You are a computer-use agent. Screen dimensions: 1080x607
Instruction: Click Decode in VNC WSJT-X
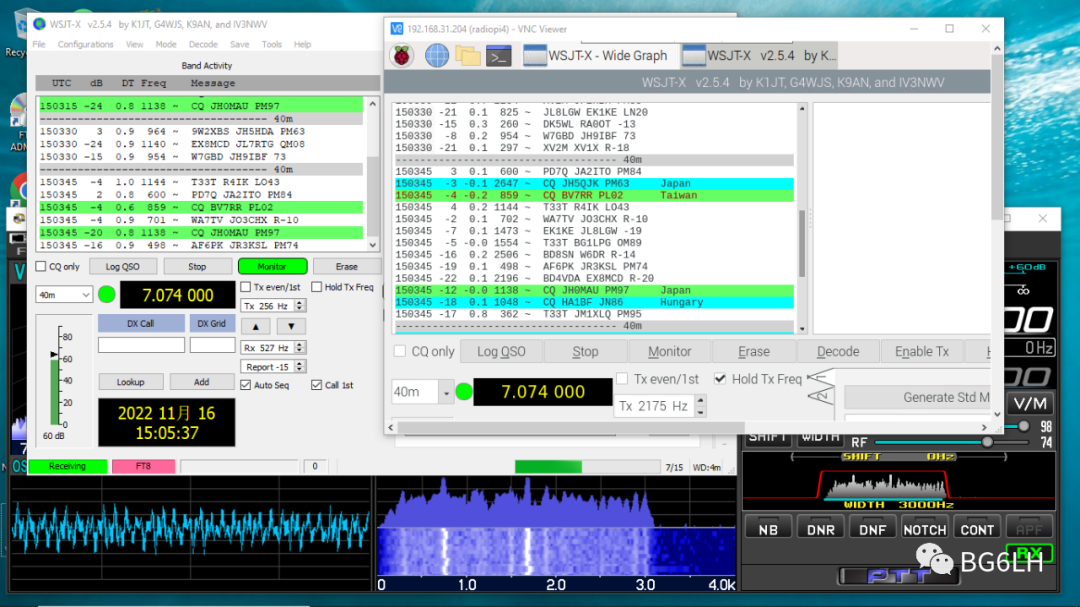click(x=838, y=351)
